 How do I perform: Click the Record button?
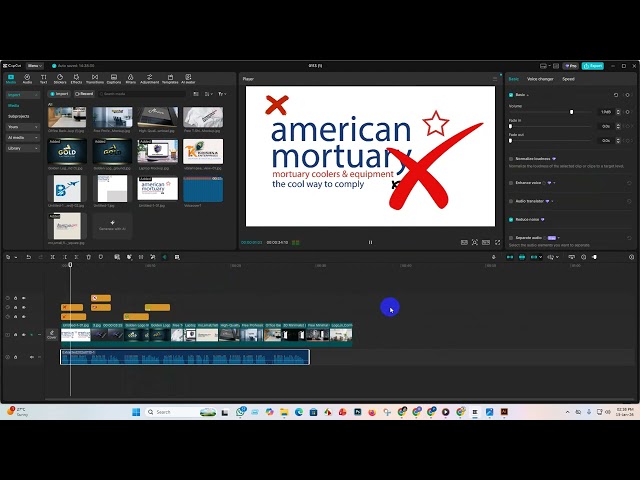click(84, 94)
